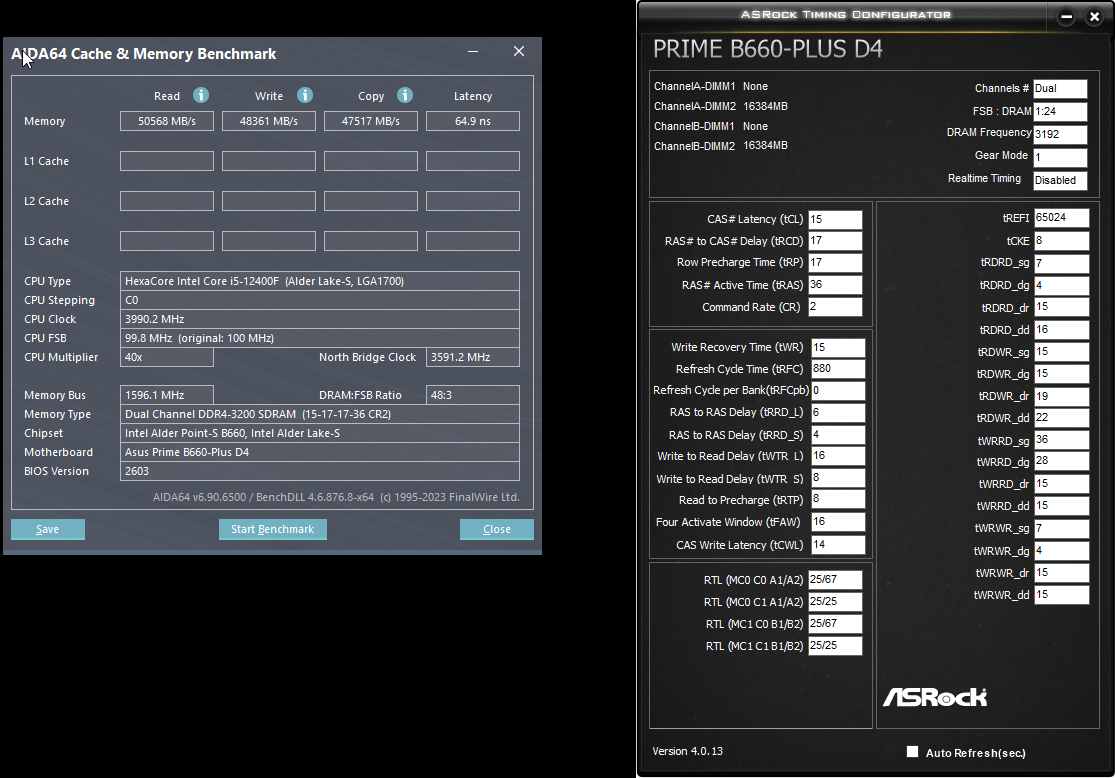The height and width of the screenshot is (778, 1115).
Task: Click the tRDWR_dd field showing 22
Action: (1062, 418)
